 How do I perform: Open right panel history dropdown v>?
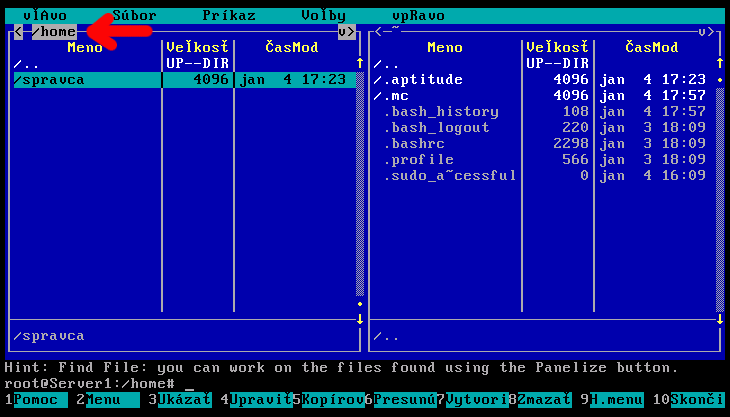pyautogui.click(x=706, y=32)
